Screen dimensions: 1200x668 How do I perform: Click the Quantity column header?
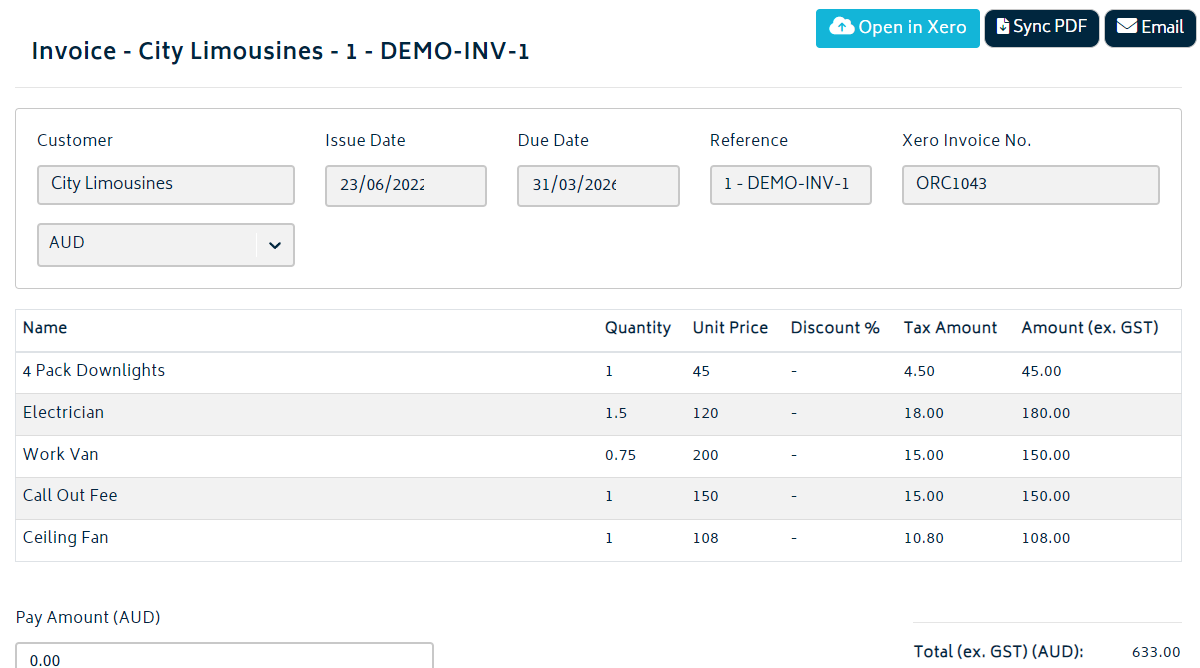(637, 328)
